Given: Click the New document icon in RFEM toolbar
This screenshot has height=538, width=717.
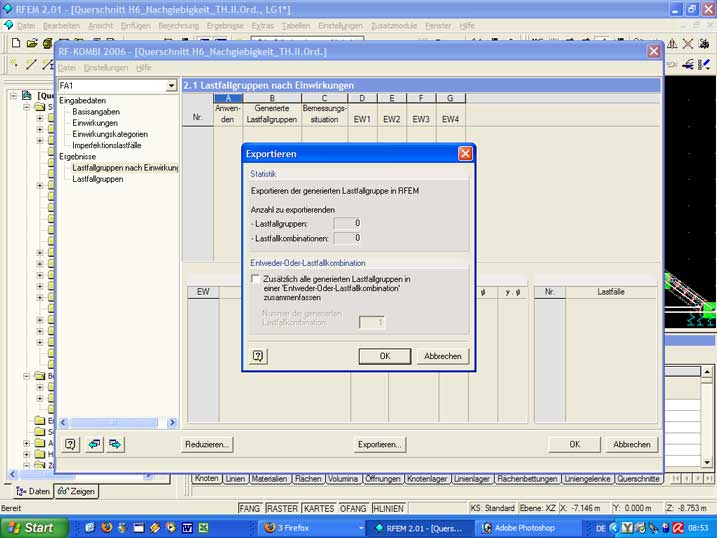Looking at the screenshot, I should [16, 43].
